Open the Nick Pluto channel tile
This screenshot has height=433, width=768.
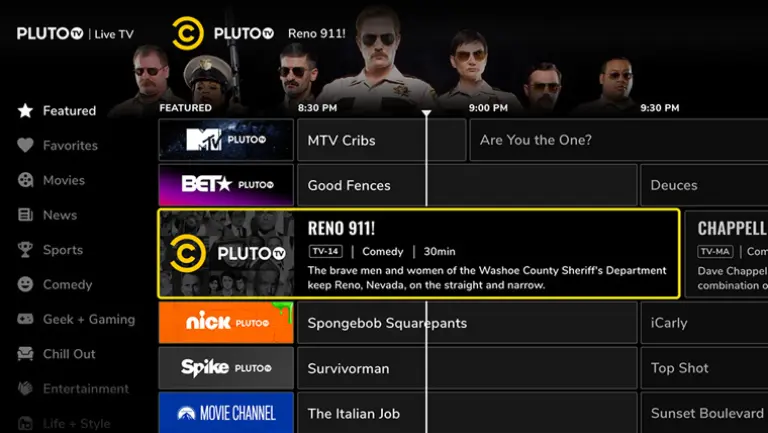coord(226,322)
